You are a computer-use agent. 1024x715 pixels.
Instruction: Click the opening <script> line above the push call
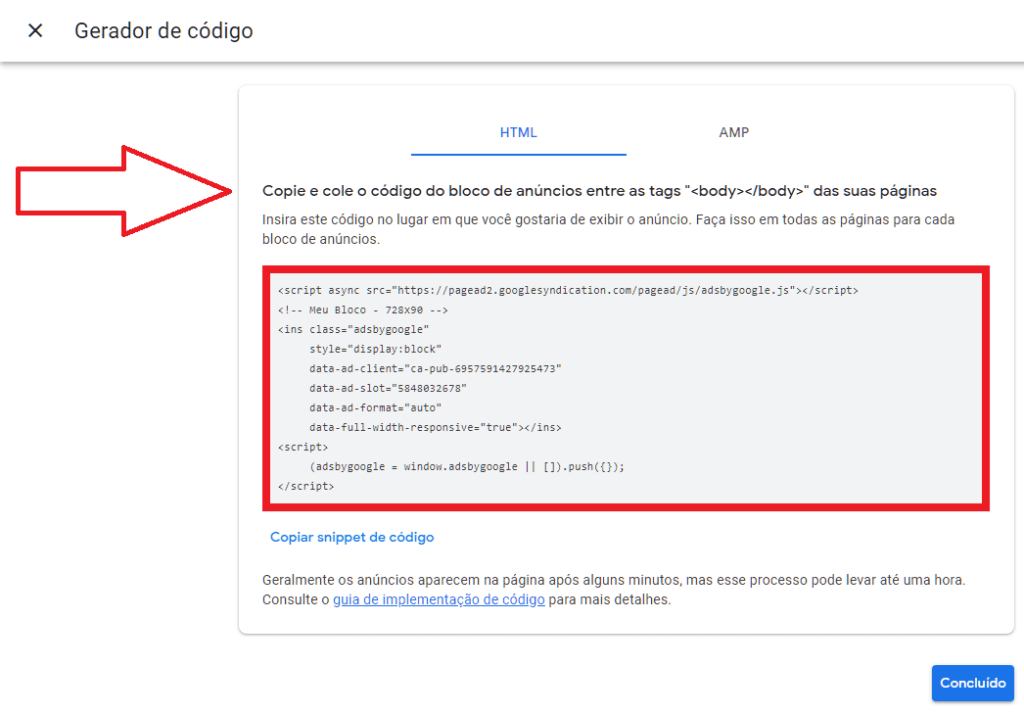click(x=303, y=447)
